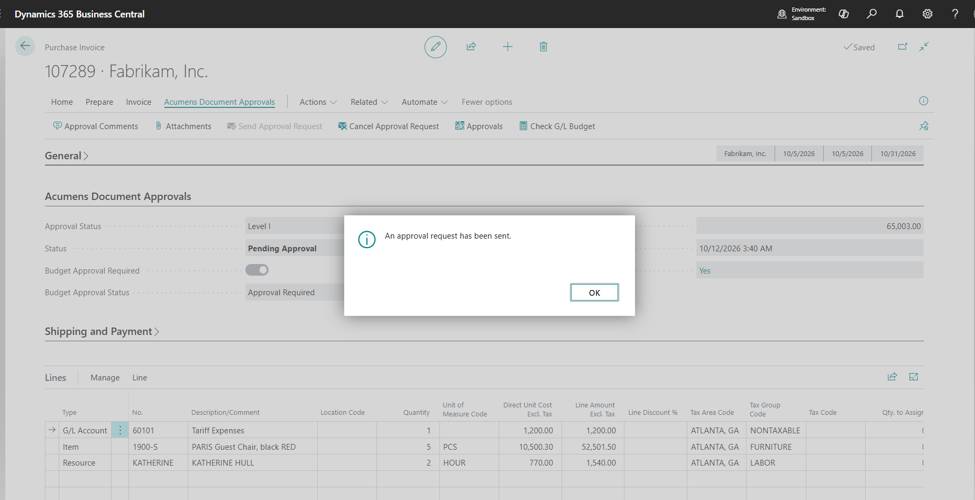The width and height of the screenshot is (975, 500).
Task: Toggle Budget Approval Required switch
Action: pos(257,270)
